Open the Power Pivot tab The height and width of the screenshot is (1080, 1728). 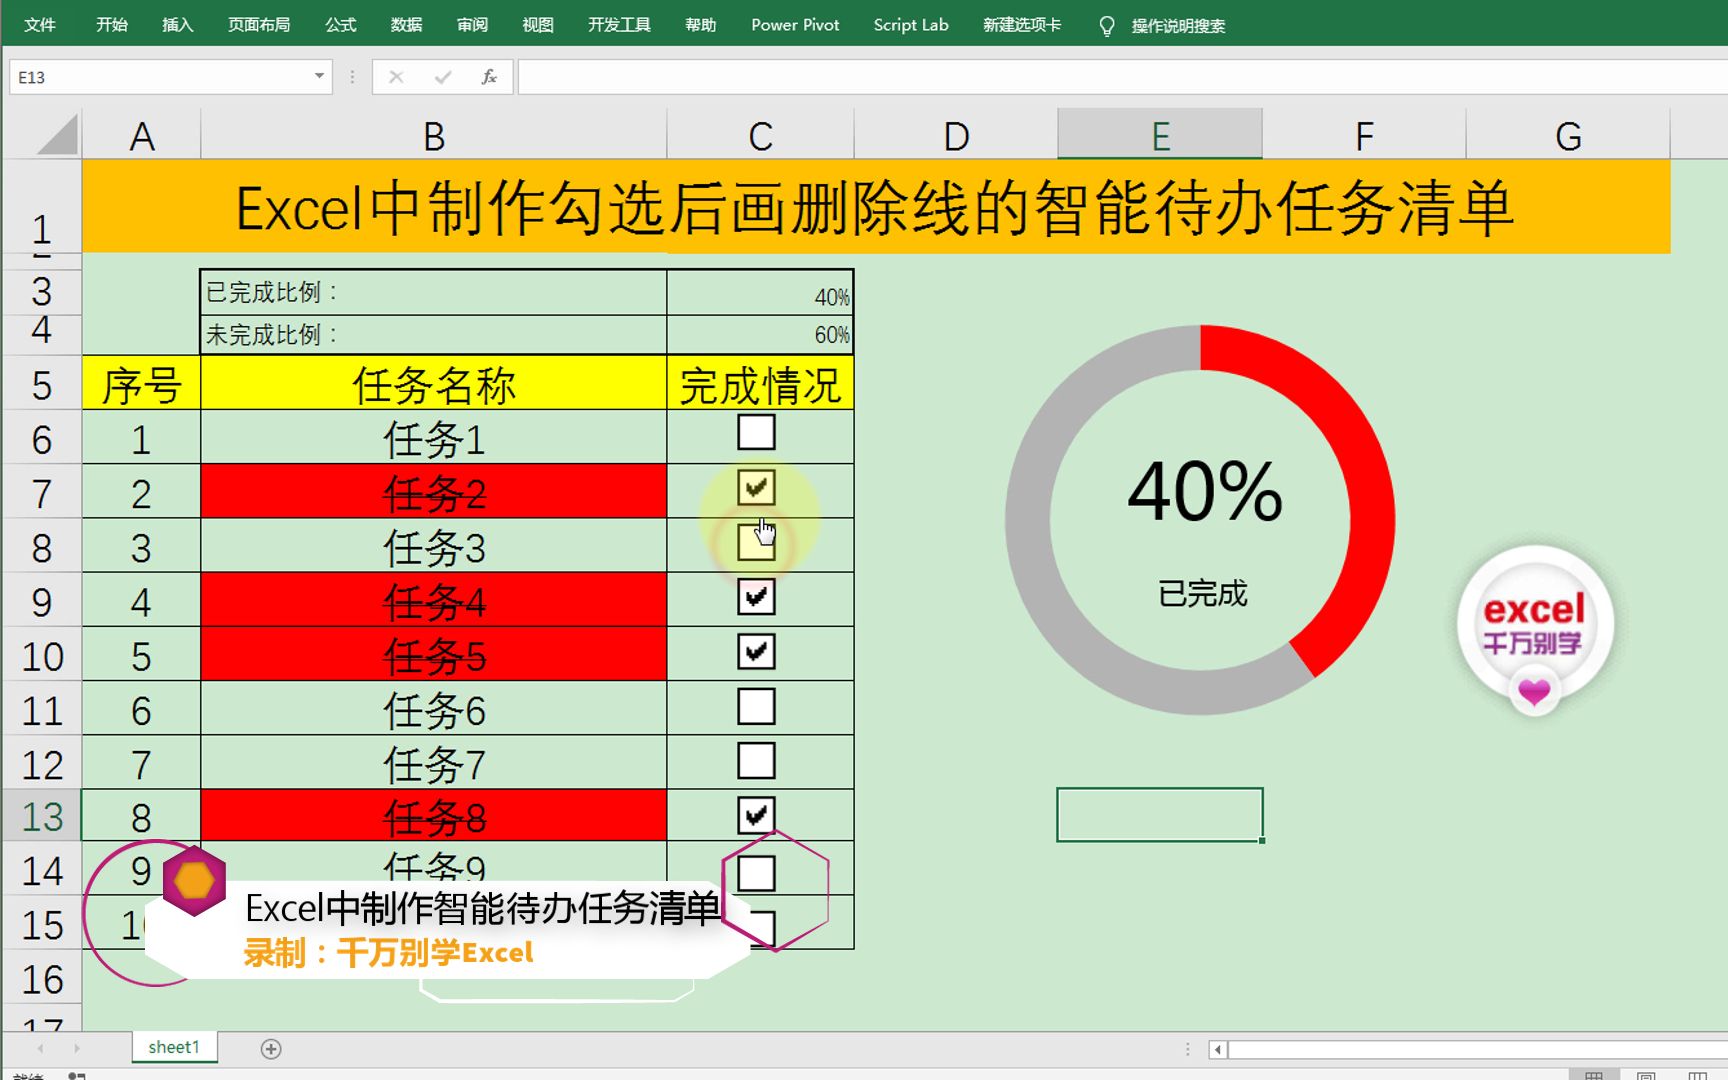click(795, 25)
